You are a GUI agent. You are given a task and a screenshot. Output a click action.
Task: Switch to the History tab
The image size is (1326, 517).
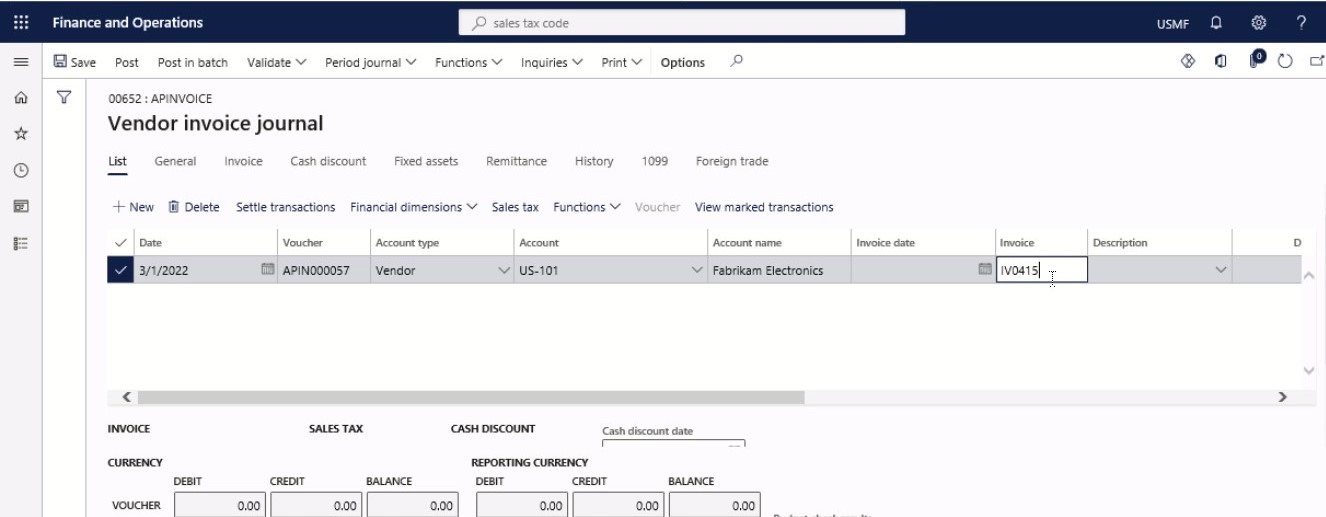(x=594, y=161)
